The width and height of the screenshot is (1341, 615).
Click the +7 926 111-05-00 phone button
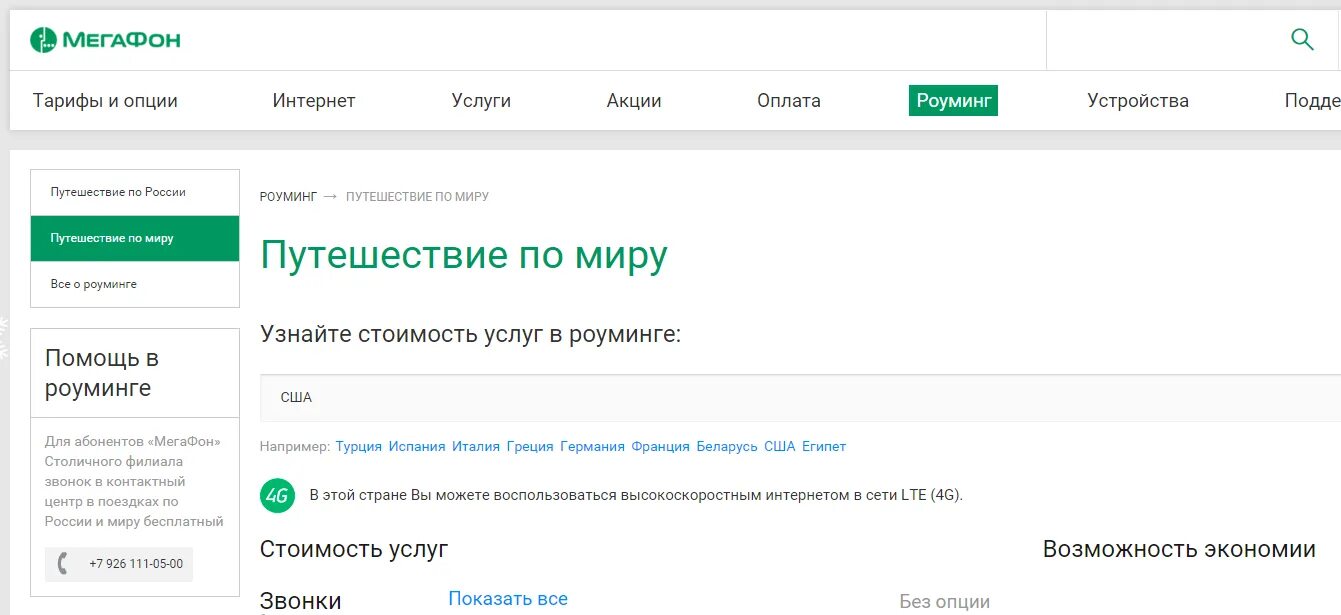coord(119,564)
